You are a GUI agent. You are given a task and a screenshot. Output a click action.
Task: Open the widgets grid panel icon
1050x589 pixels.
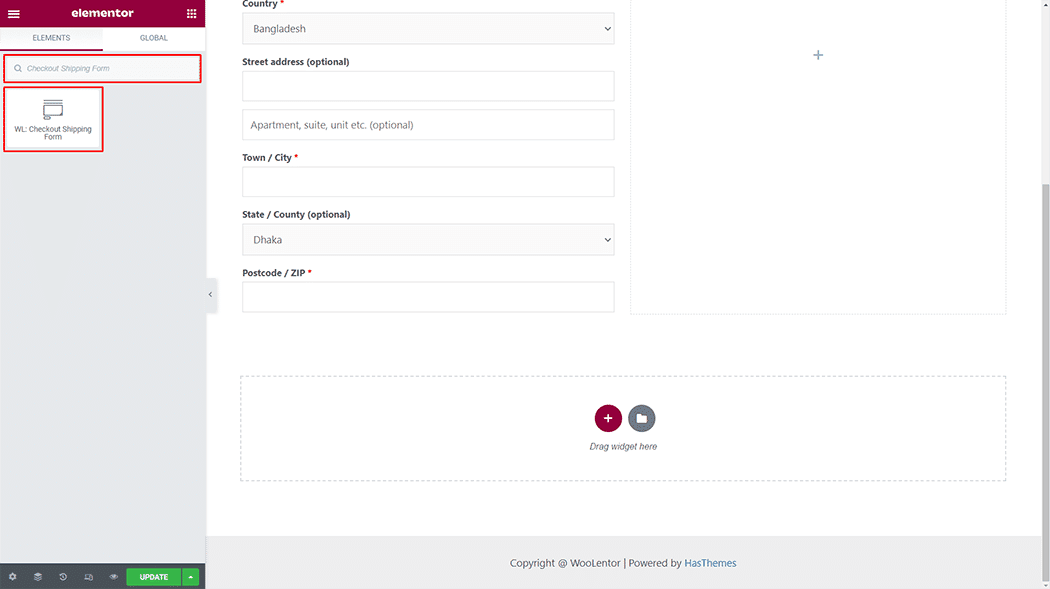click(192, 14)
